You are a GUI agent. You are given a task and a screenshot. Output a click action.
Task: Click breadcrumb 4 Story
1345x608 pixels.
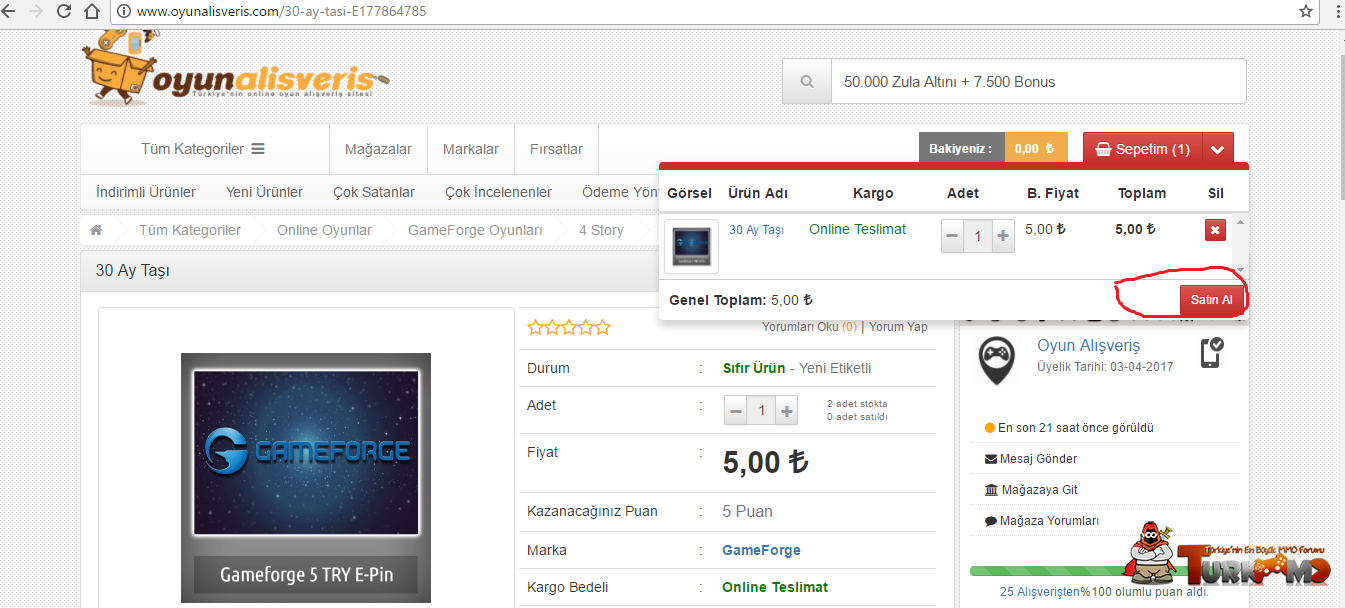click(601, 230)
